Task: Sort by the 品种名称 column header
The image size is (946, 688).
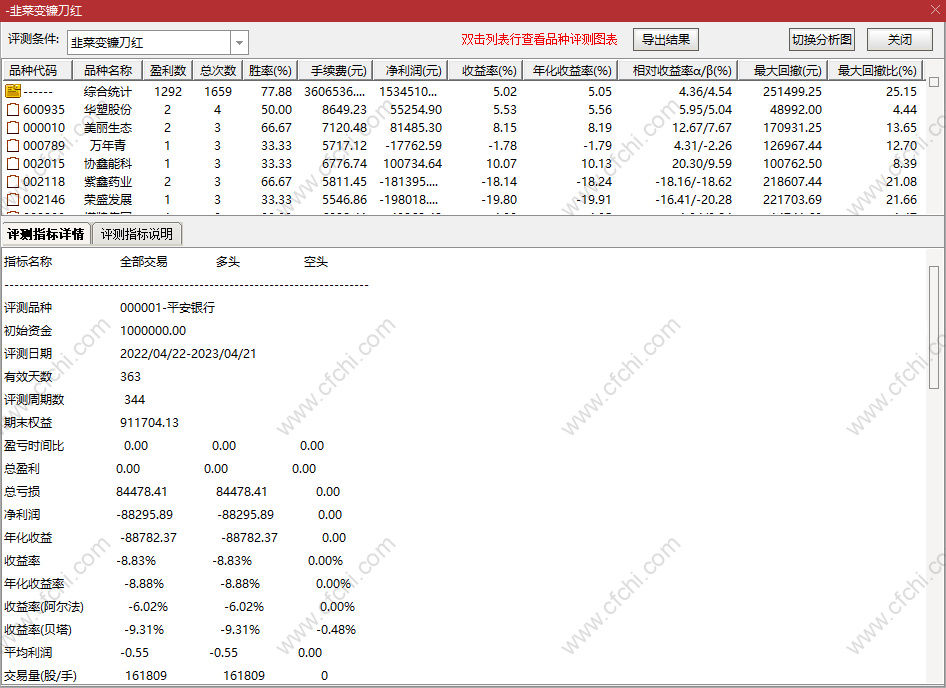Action: 107,71
